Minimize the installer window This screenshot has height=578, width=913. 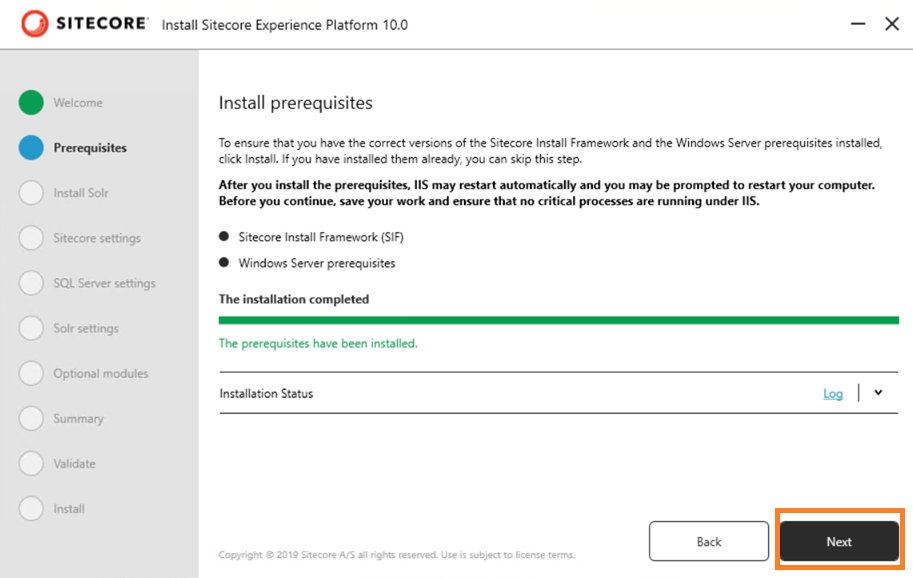(x=858, y=24)
